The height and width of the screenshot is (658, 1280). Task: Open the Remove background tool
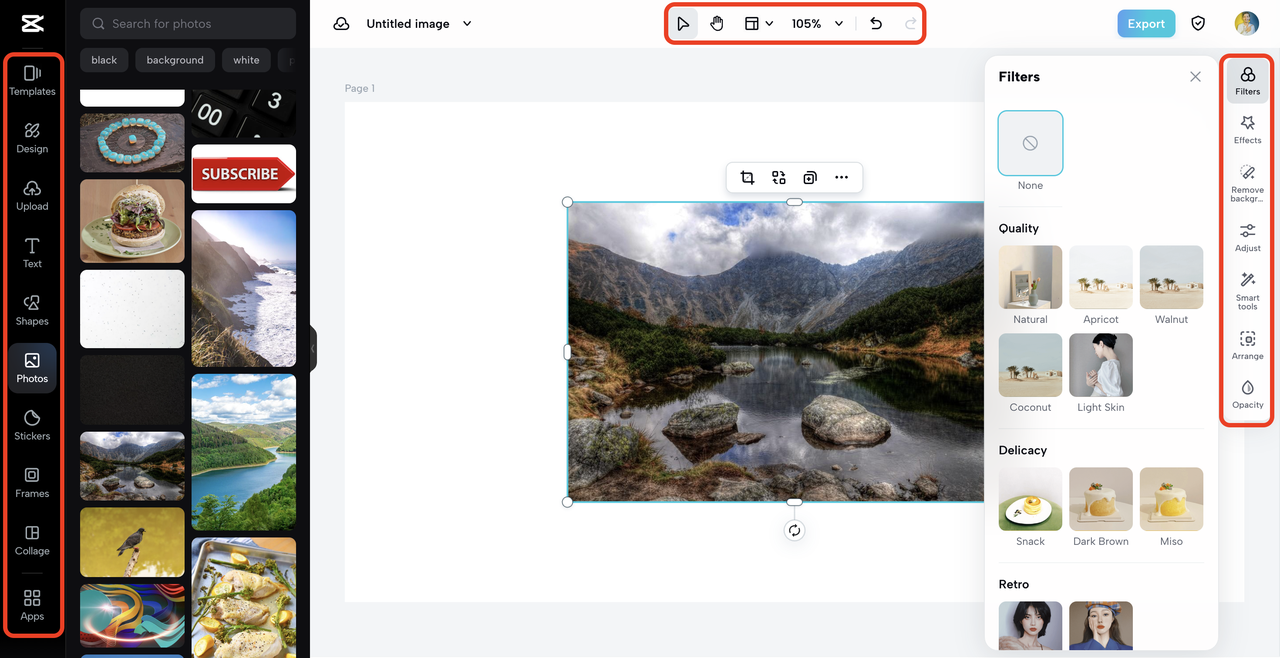pyautogui.click(x=1248, y=184)
